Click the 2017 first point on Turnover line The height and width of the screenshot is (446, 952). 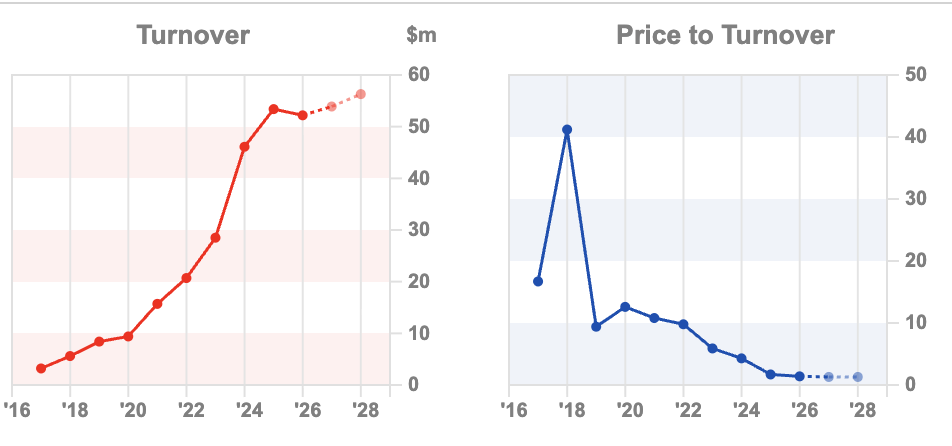(x=41, y=369)
